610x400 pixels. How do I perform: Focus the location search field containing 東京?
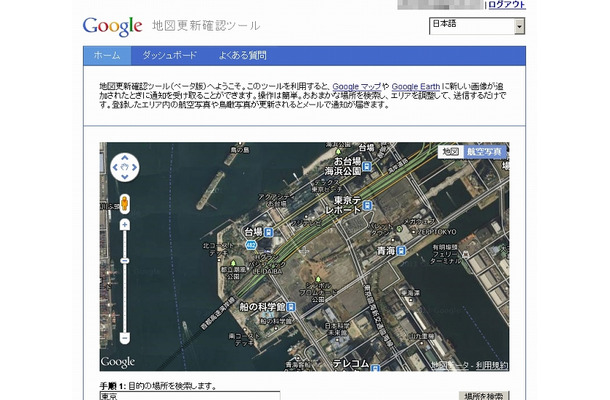[190, 396]
